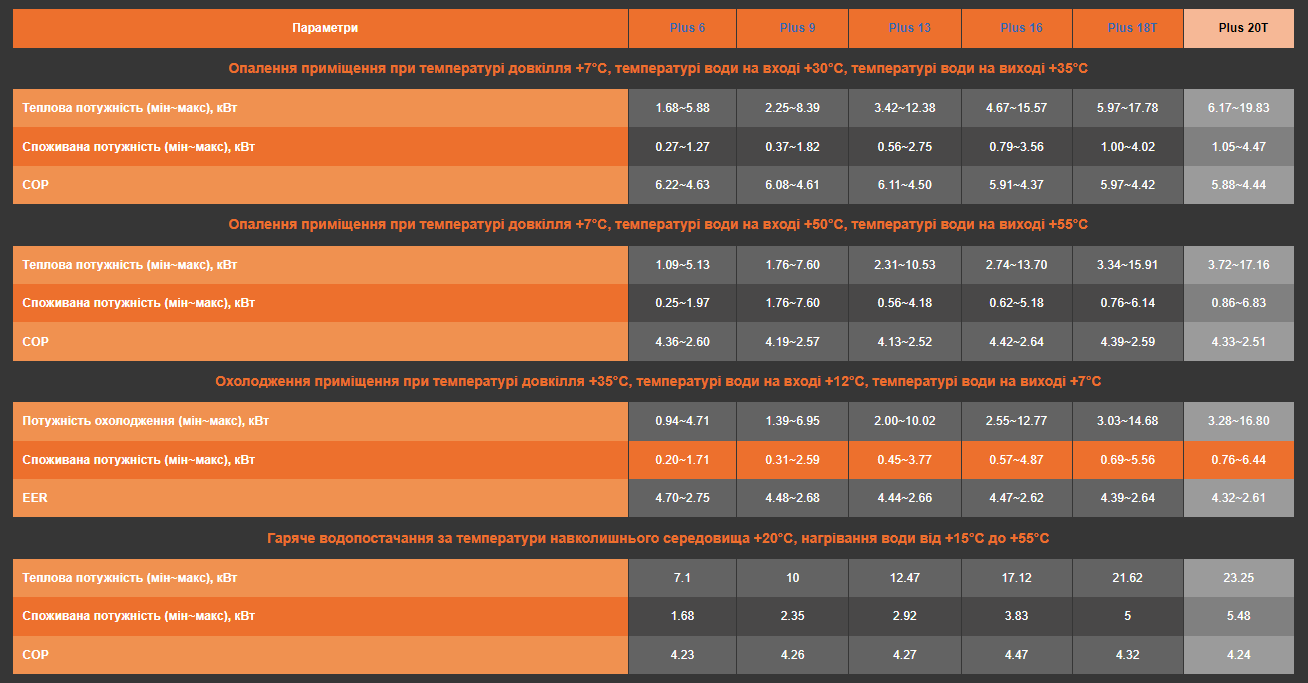
Task: Switch to the Plus 9 model column
Action: click(x=798, y=28)
